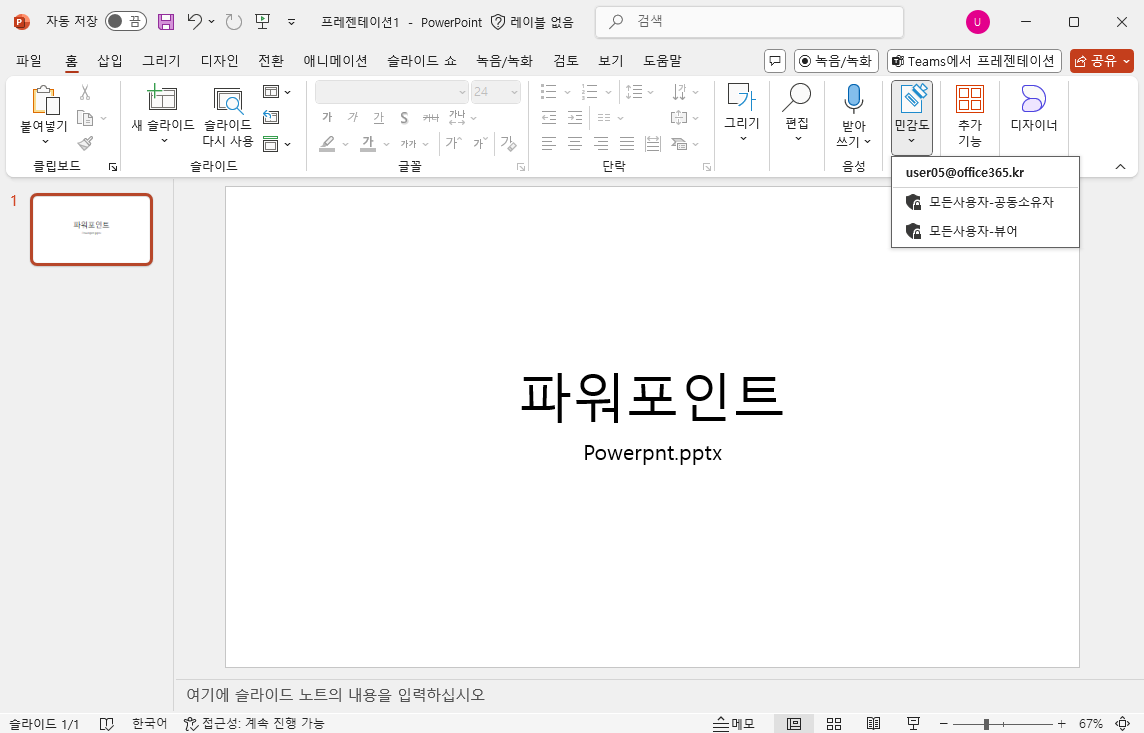Apply bulleted list formatting
Viewport: 1144px width, 733px height.
[548, 91]
